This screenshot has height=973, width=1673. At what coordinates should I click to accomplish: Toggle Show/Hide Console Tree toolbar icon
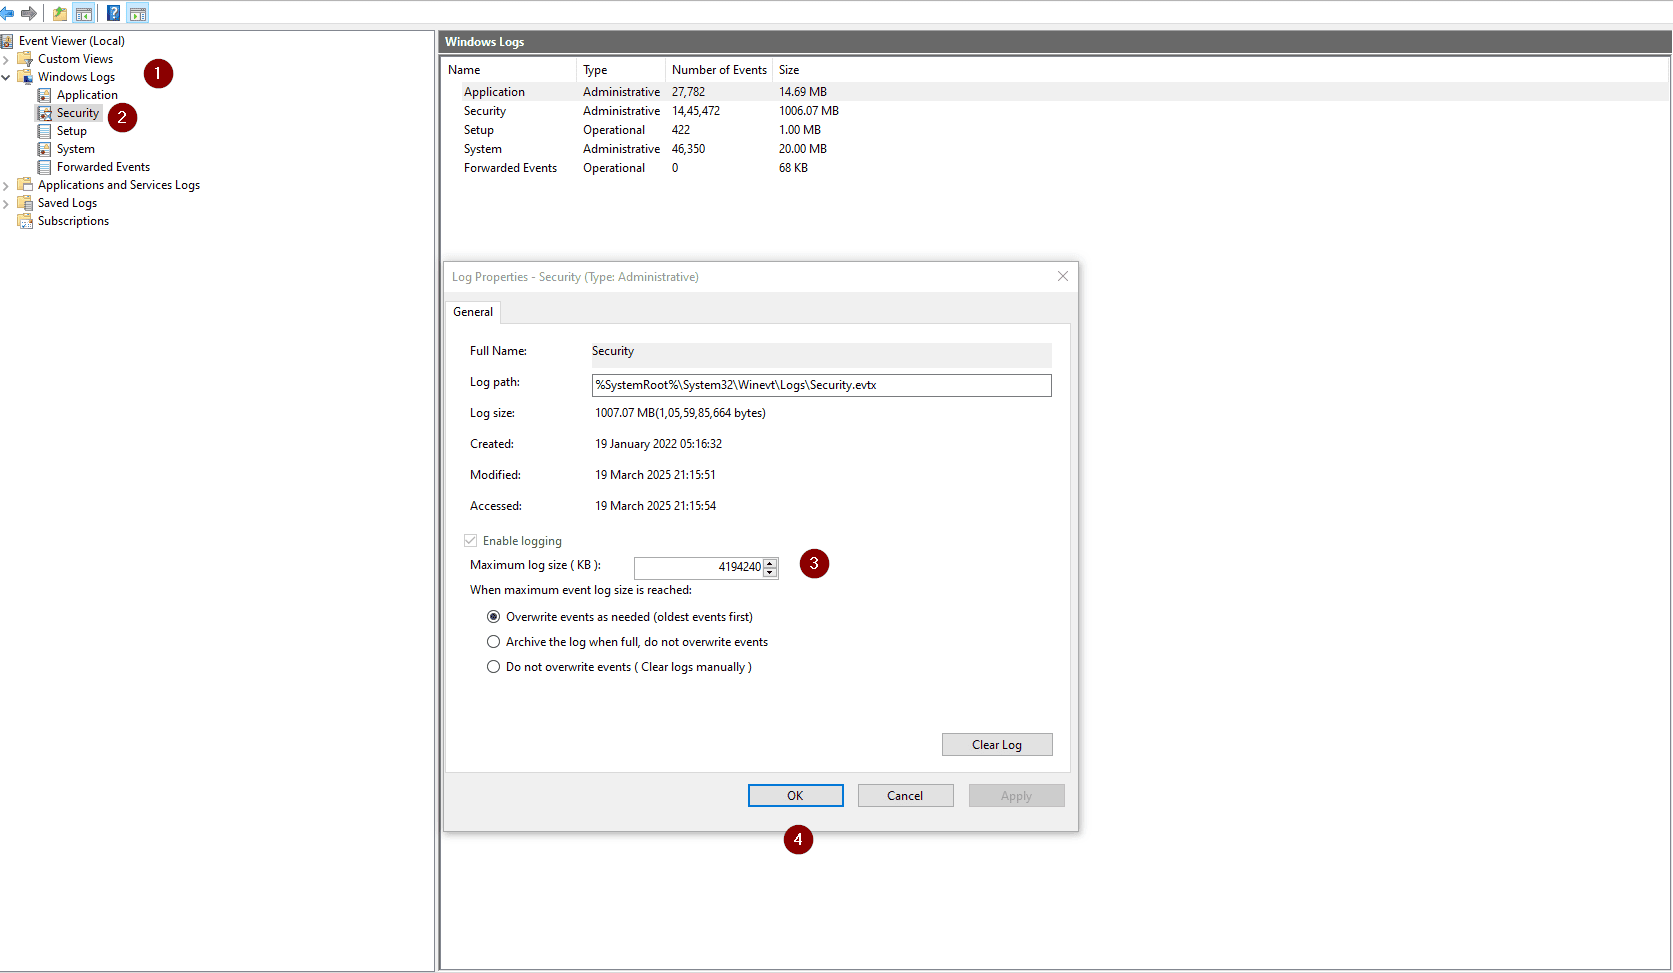click(x=84, y=13)
